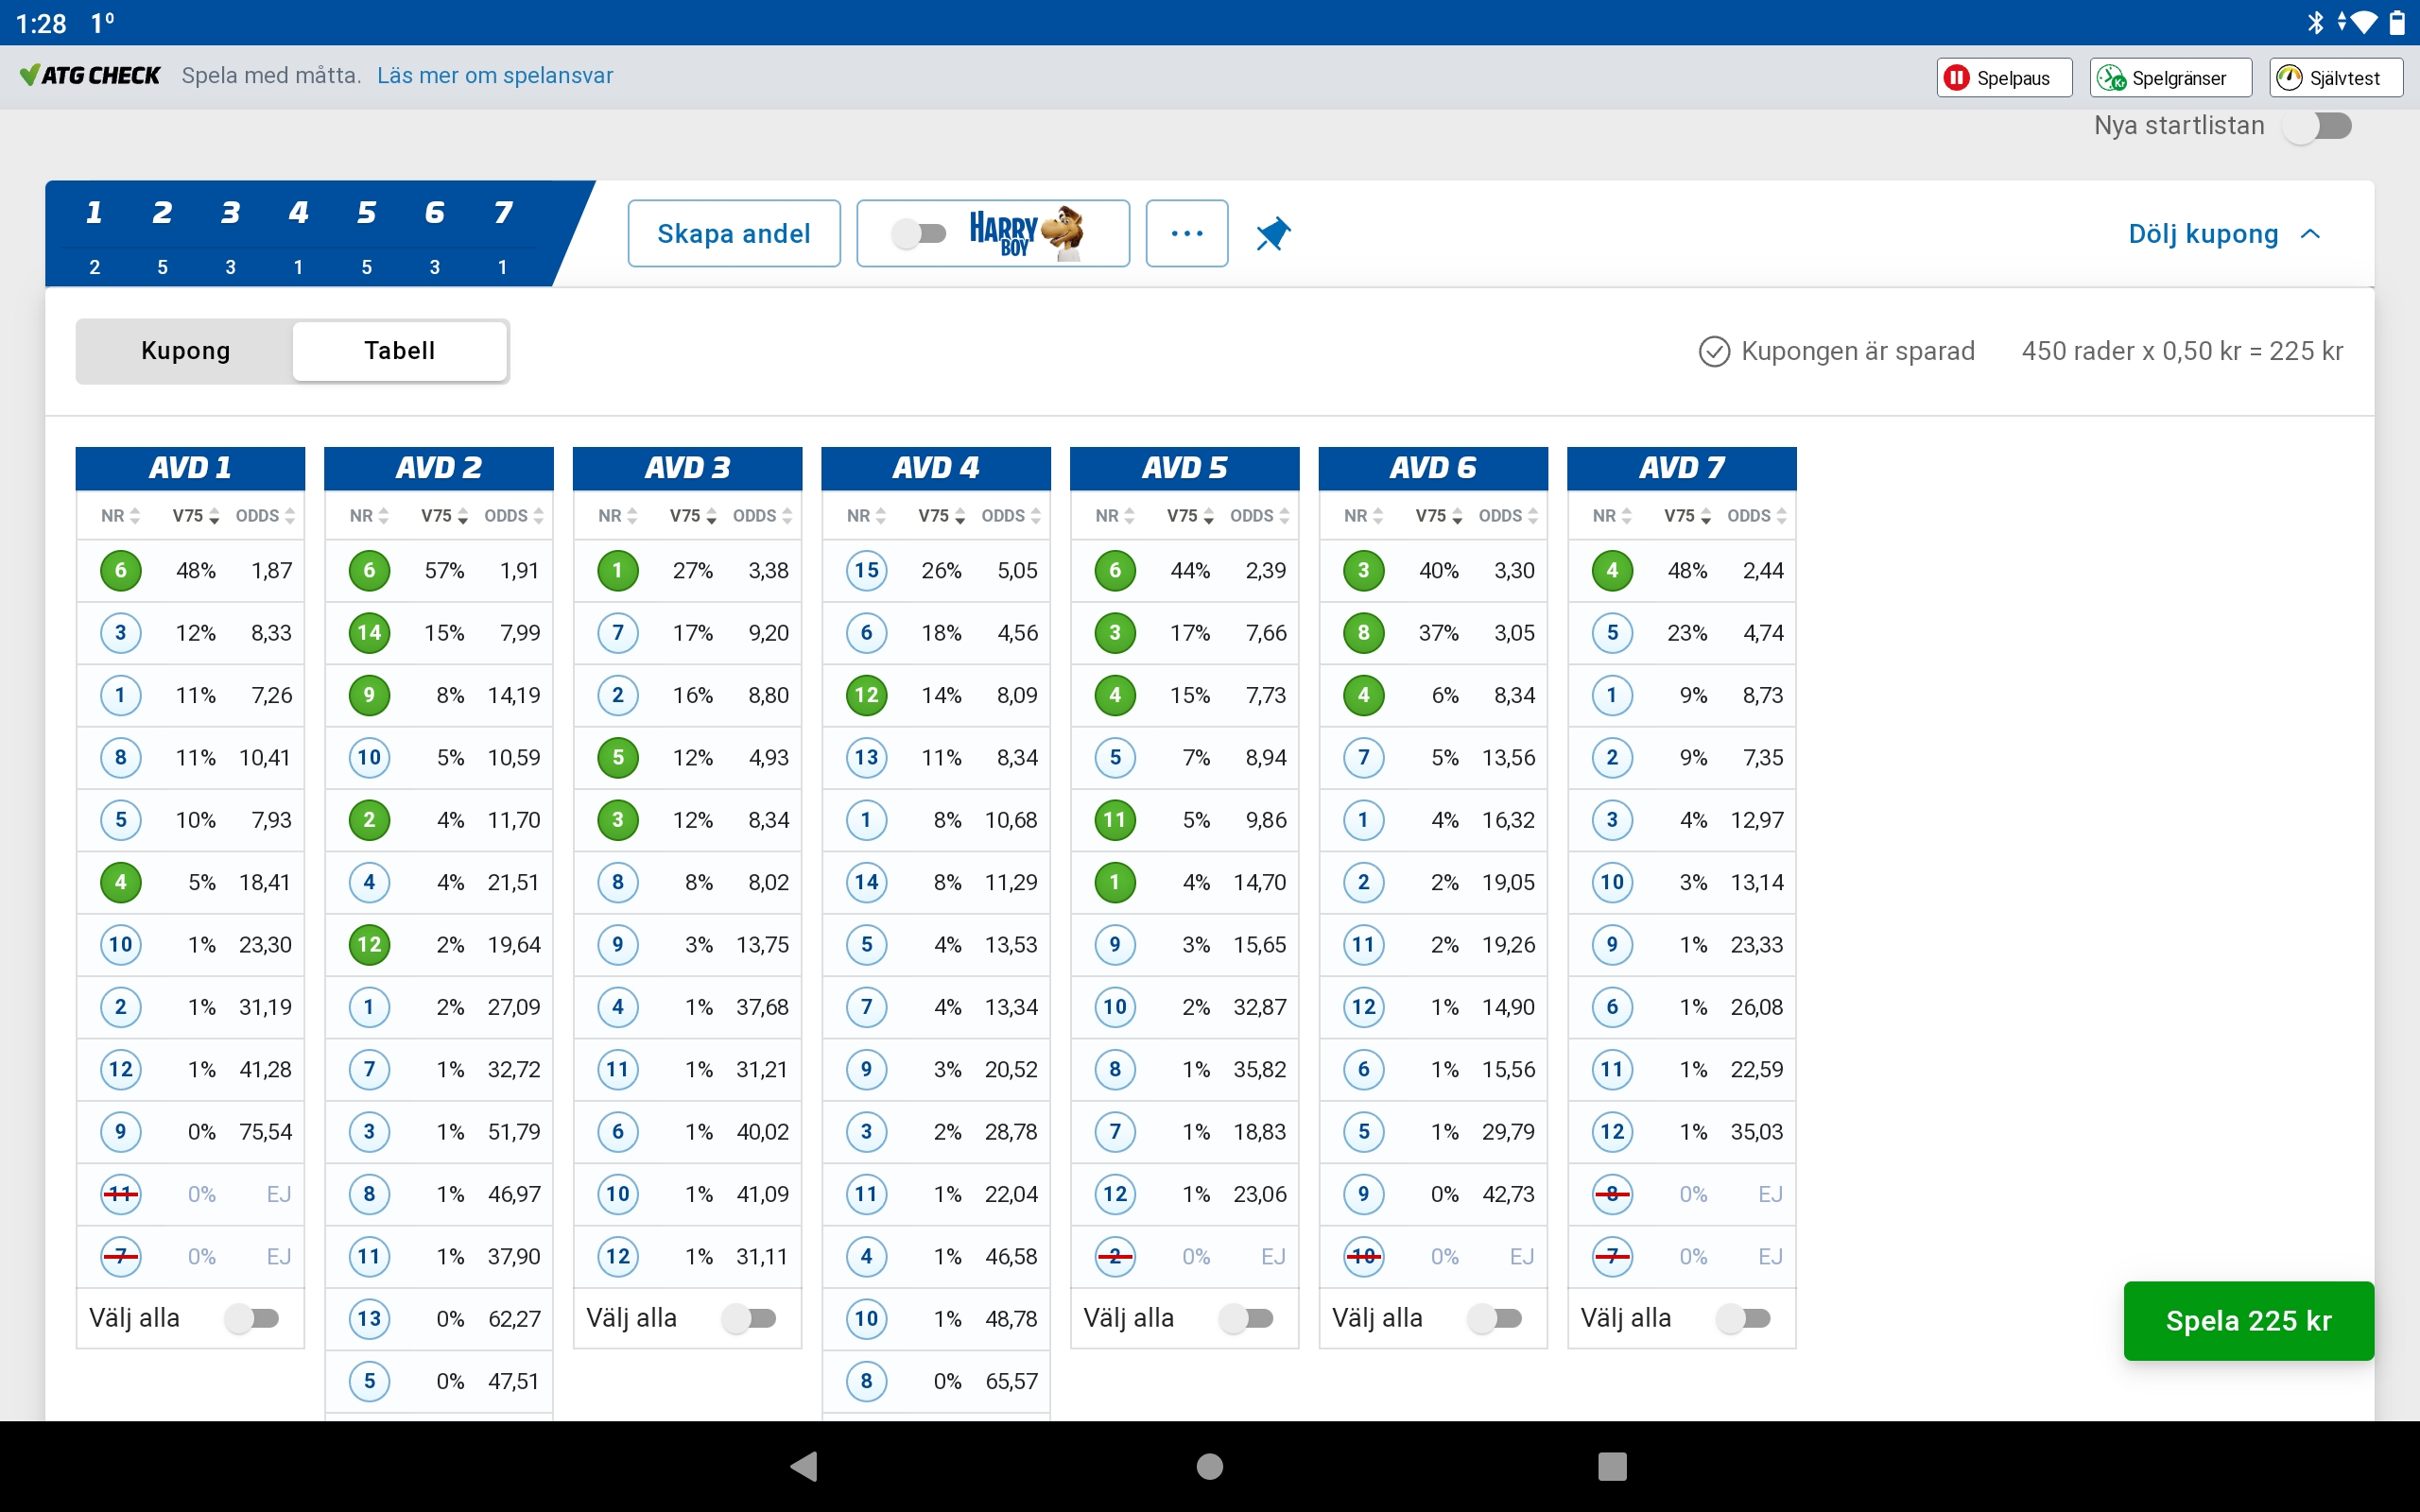Sort AVD 3 by NR column
2420x1512 pixels.
point(617,516)
